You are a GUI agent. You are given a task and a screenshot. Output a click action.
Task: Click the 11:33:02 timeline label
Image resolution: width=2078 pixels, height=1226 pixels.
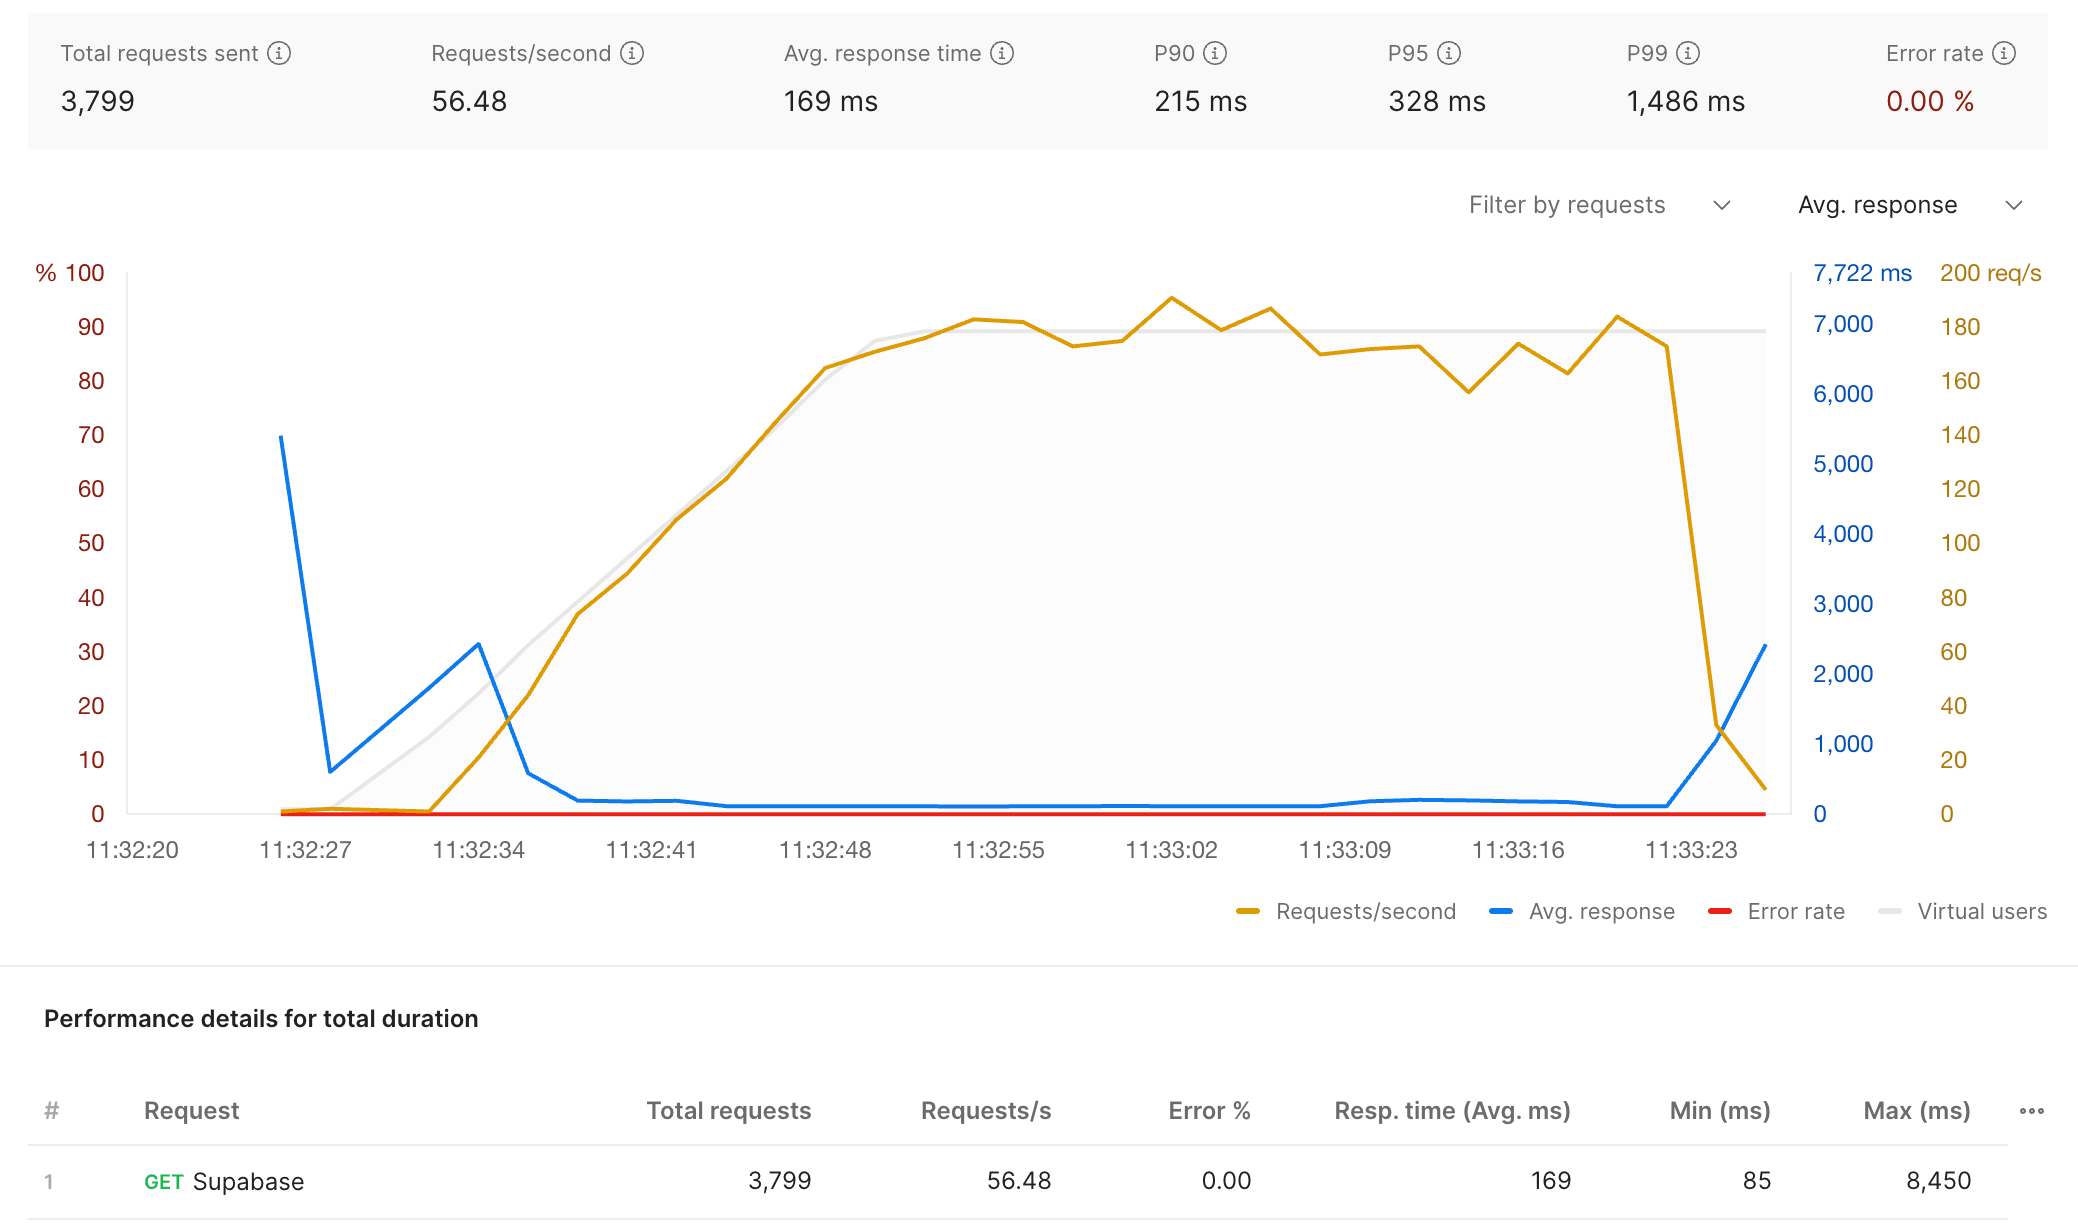coord(1171,850)
